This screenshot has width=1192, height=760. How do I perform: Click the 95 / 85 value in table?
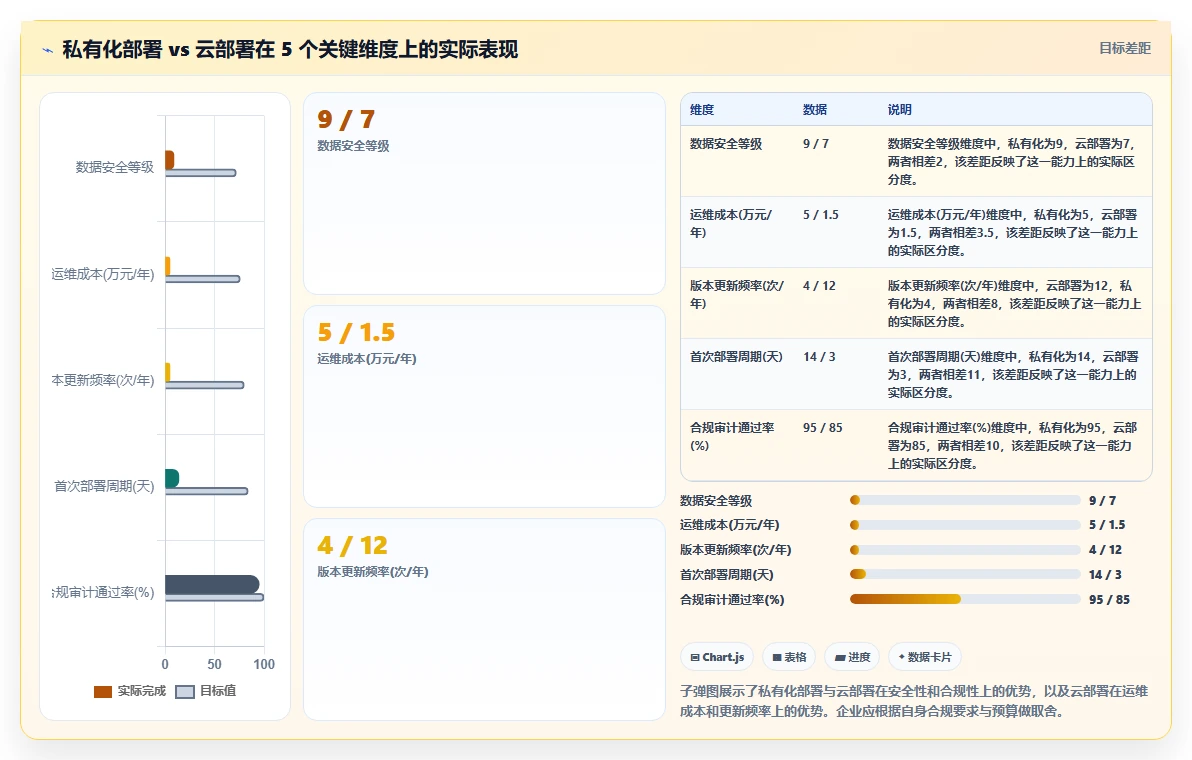point(823,428)
